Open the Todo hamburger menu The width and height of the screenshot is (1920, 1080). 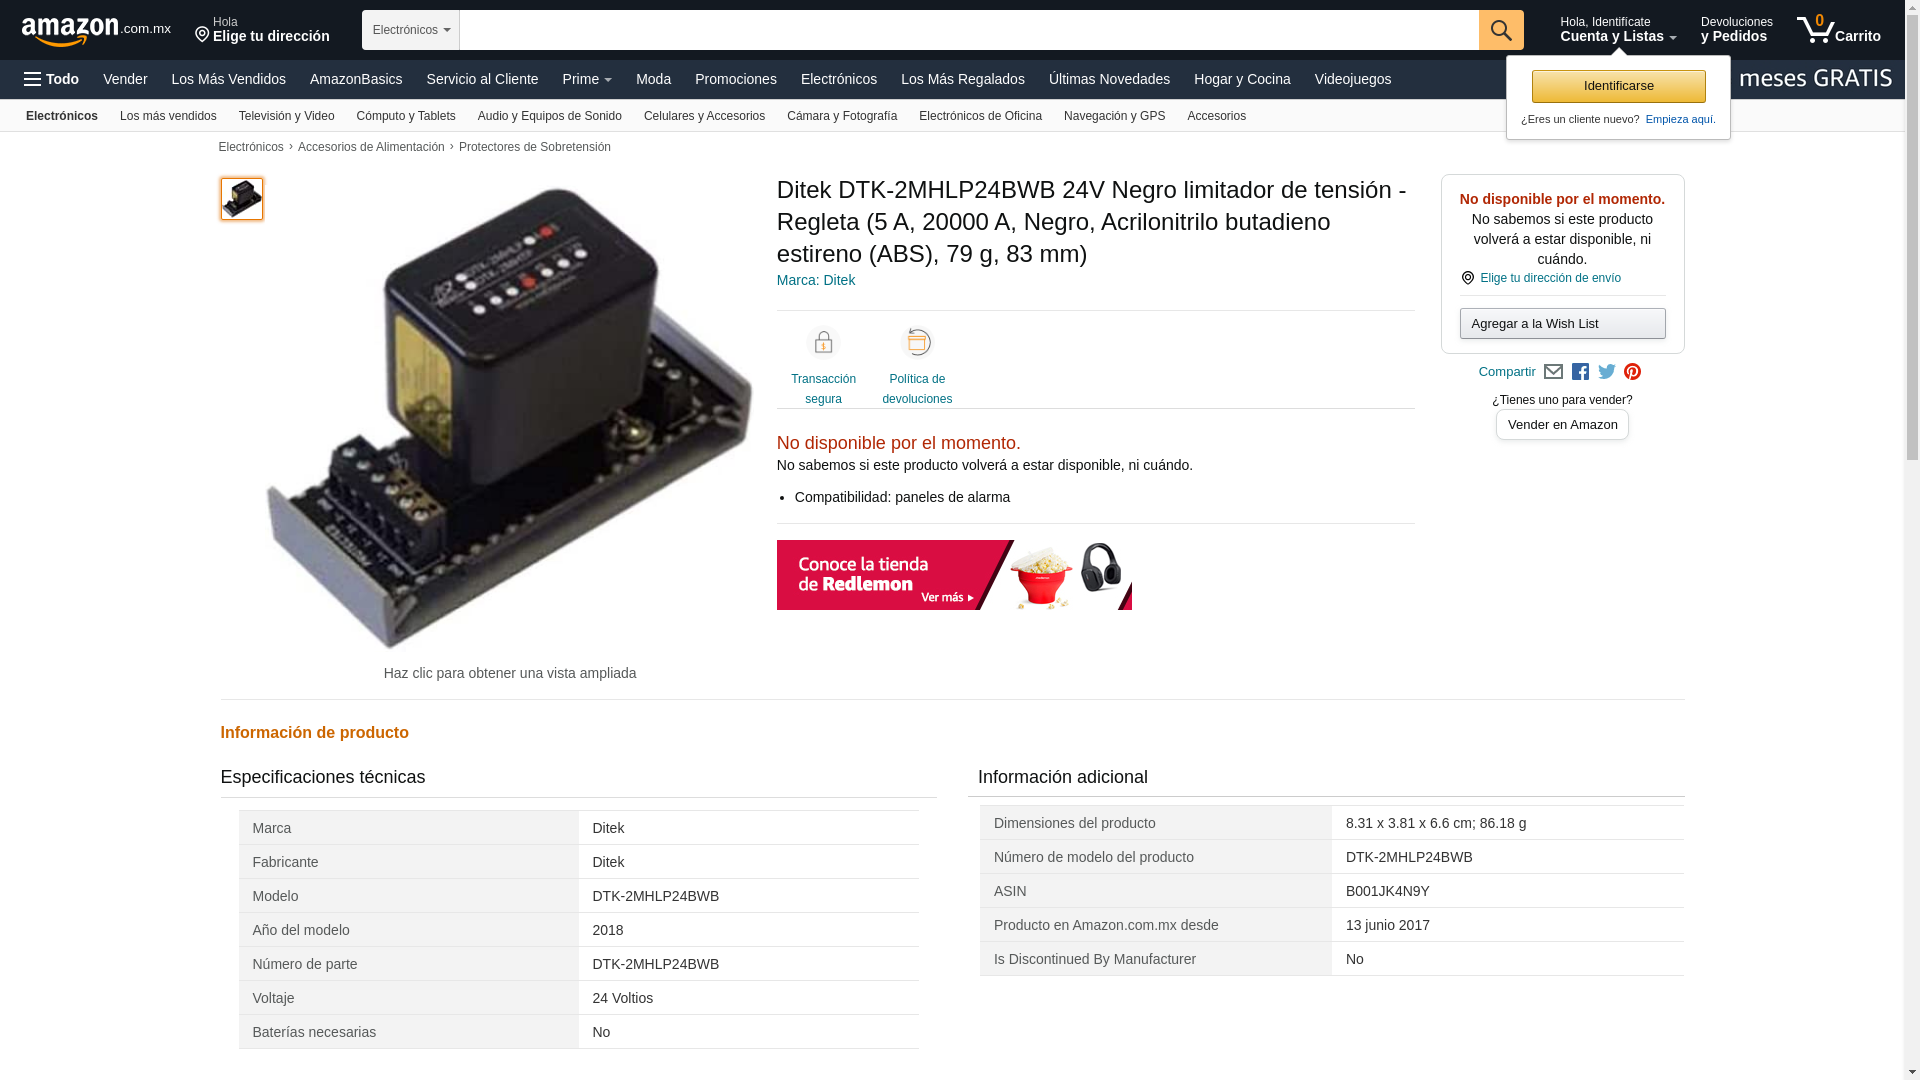52,79
